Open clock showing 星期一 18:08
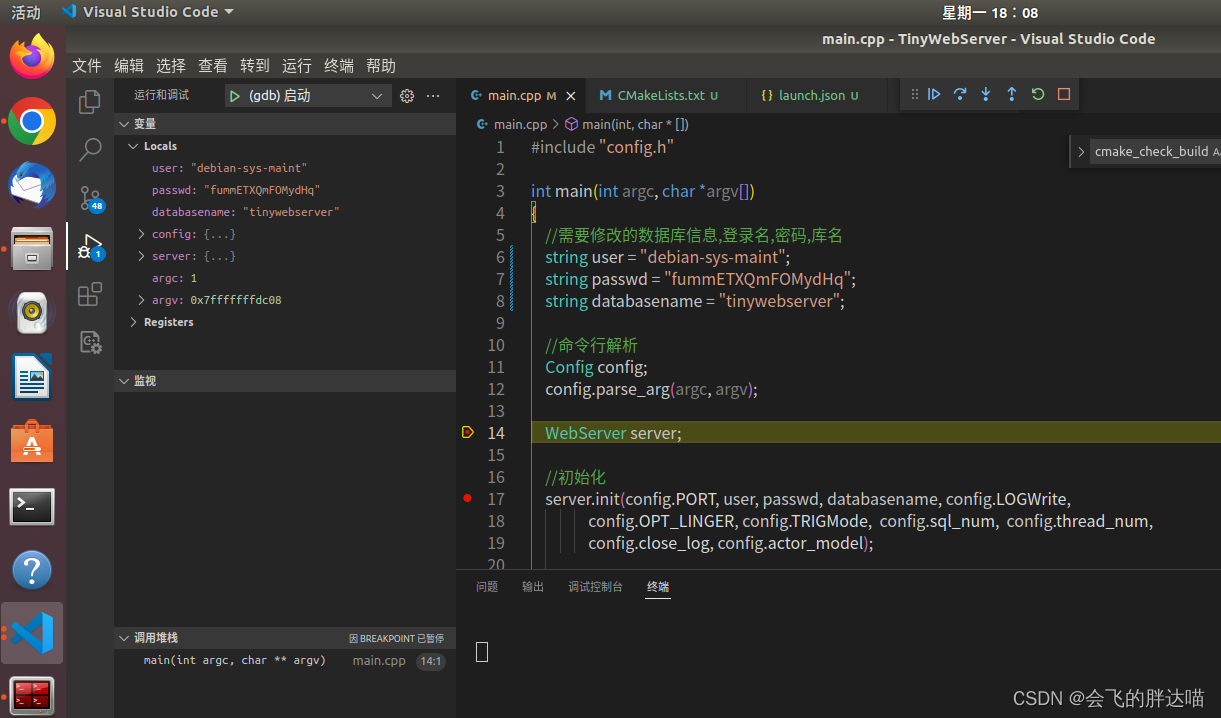Screen dimensions: 1221x718 pos(990,12)
